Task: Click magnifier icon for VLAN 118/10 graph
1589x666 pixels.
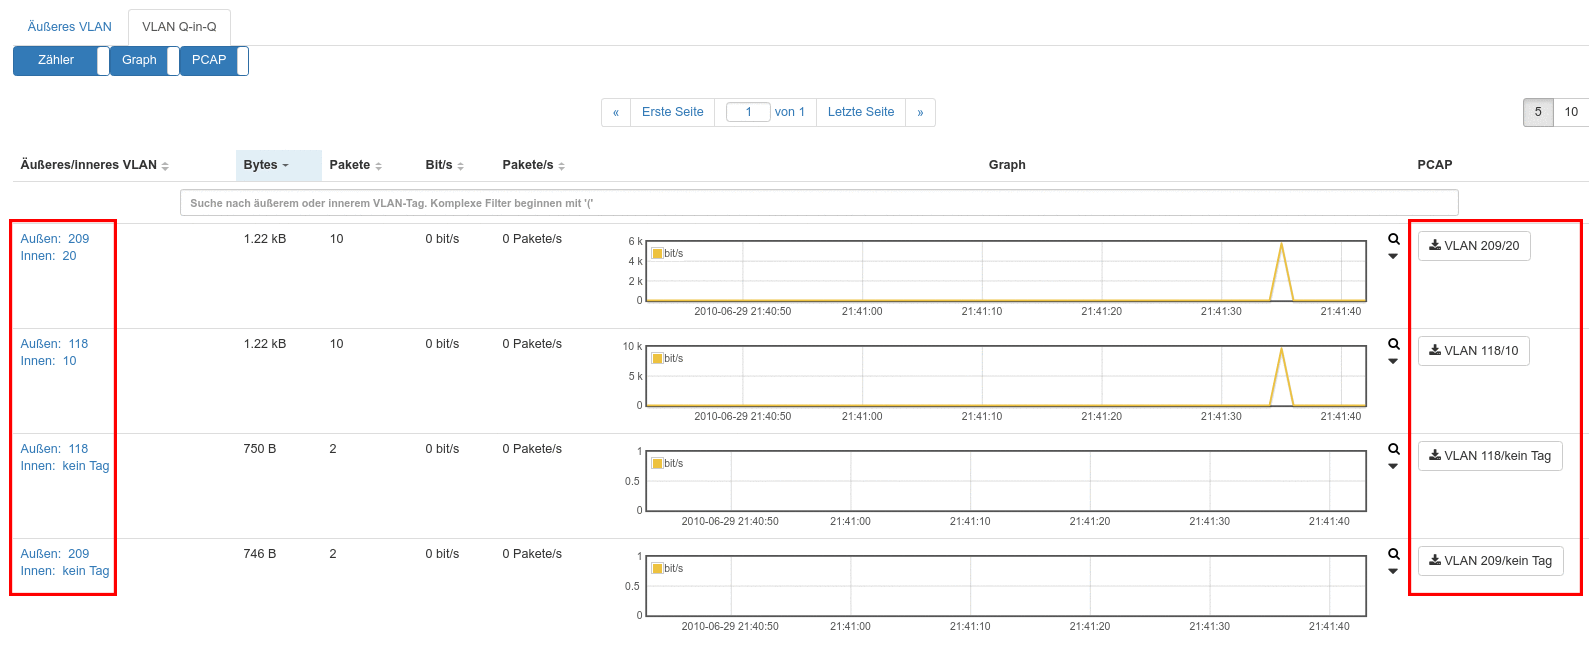Action: pyautogui.click(x=1393, y=344)
